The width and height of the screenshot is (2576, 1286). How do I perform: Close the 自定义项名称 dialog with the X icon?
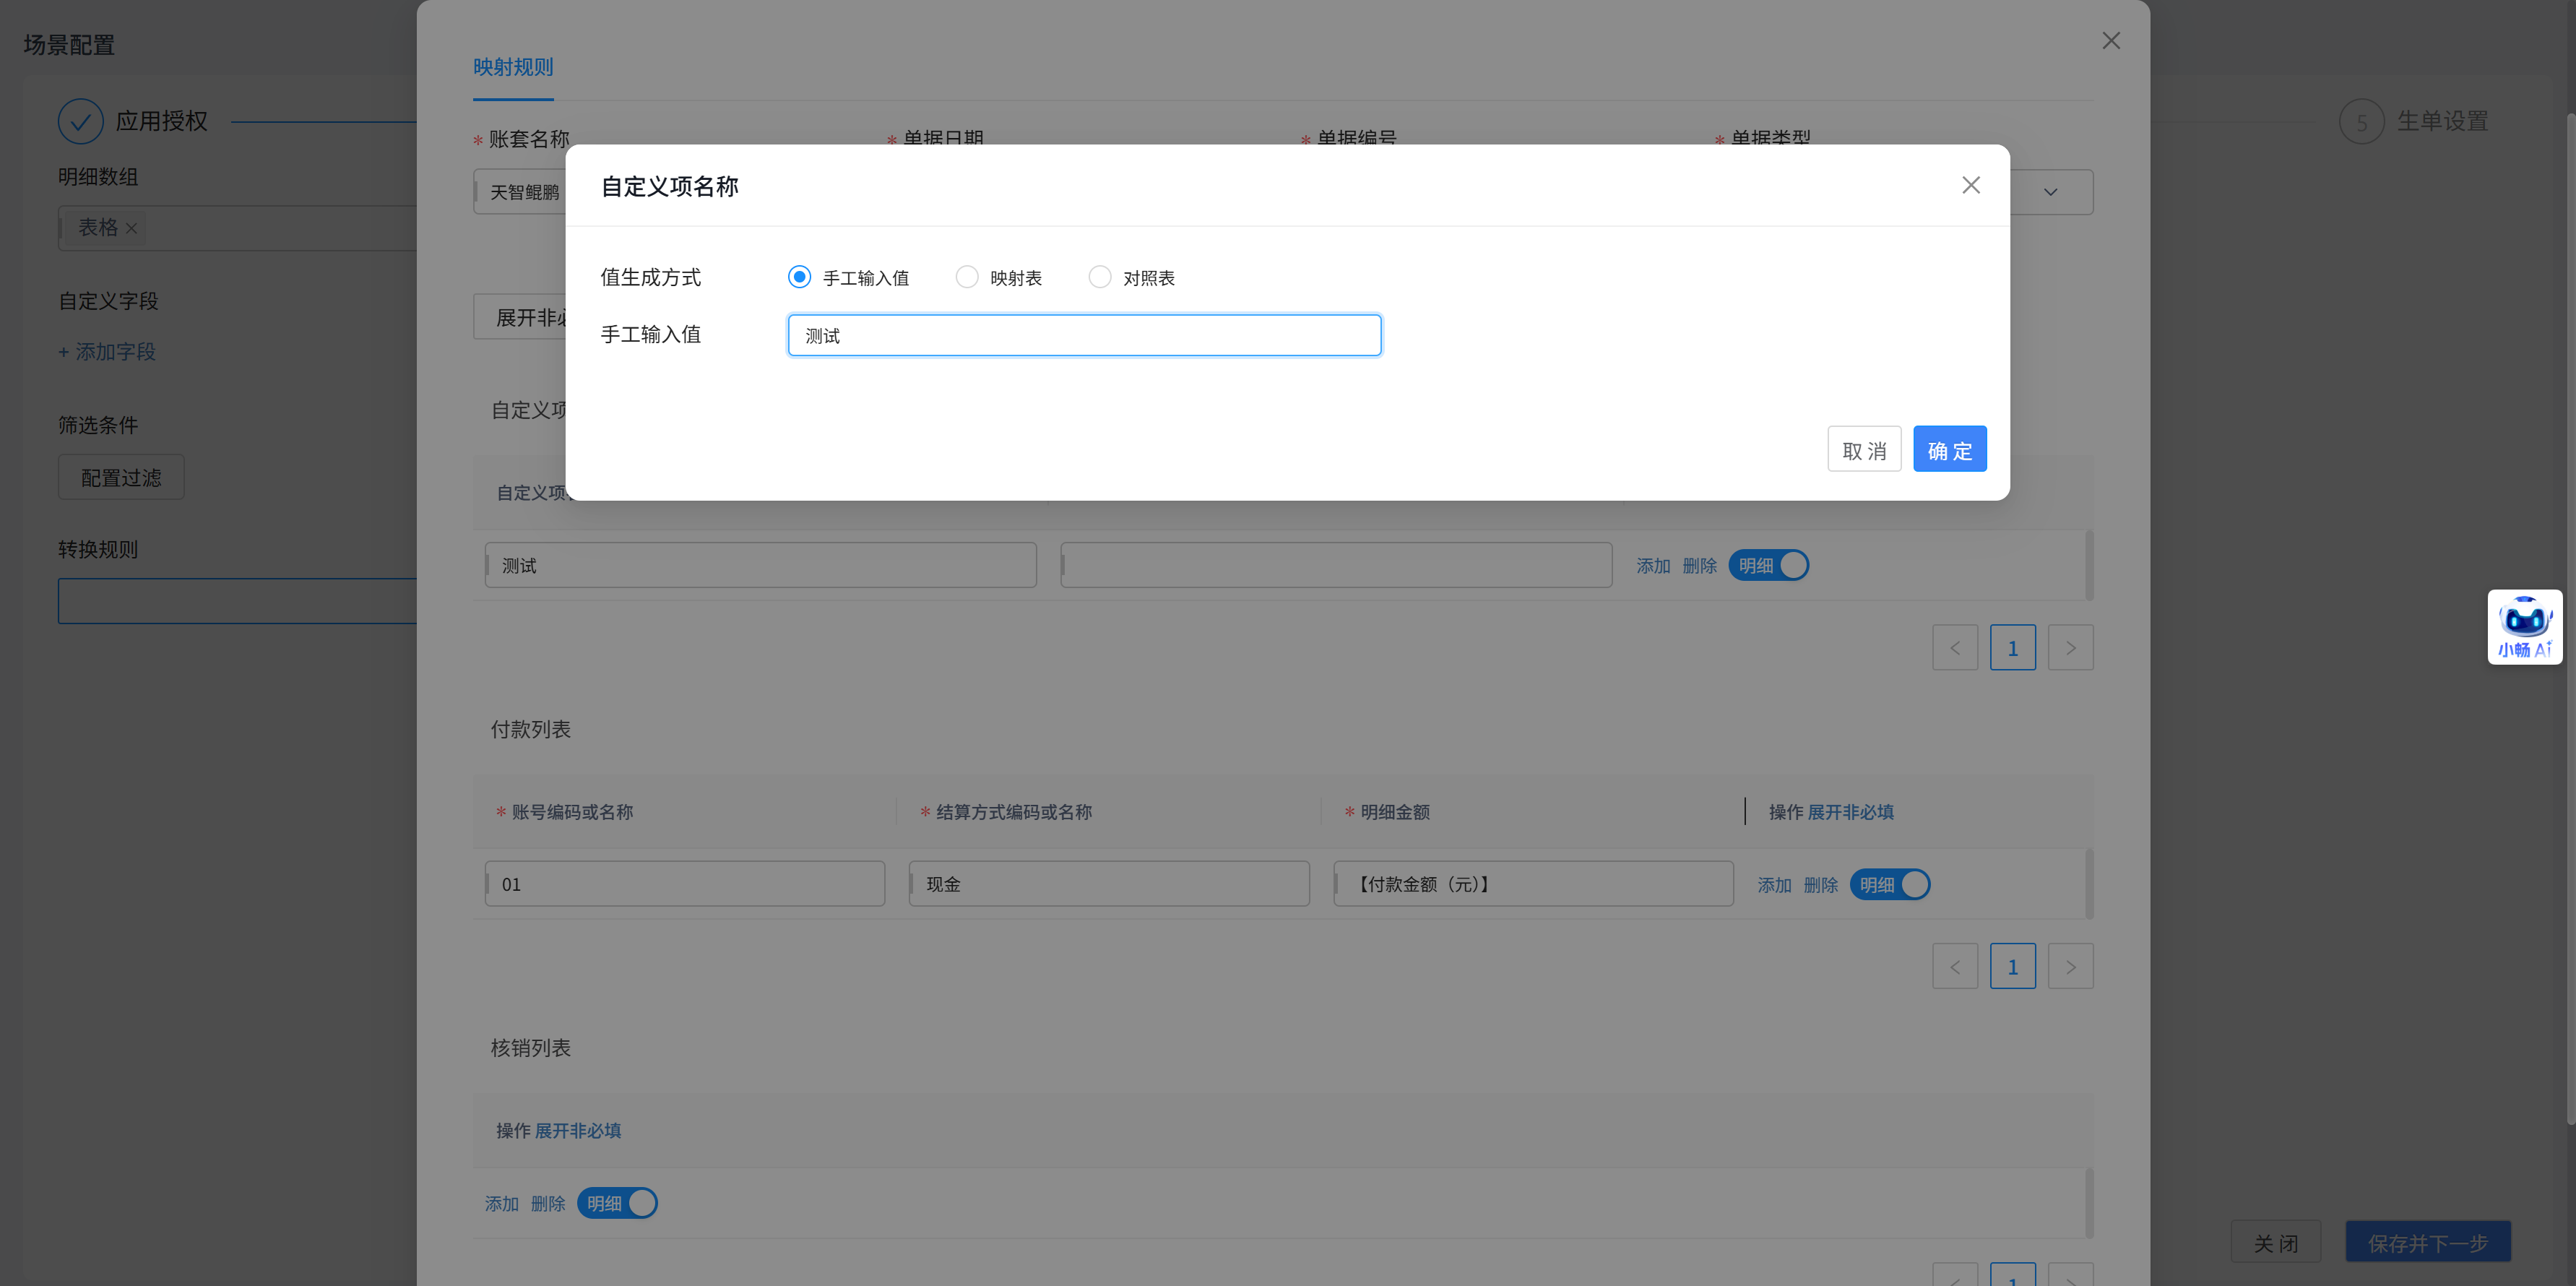point(1970,185)
